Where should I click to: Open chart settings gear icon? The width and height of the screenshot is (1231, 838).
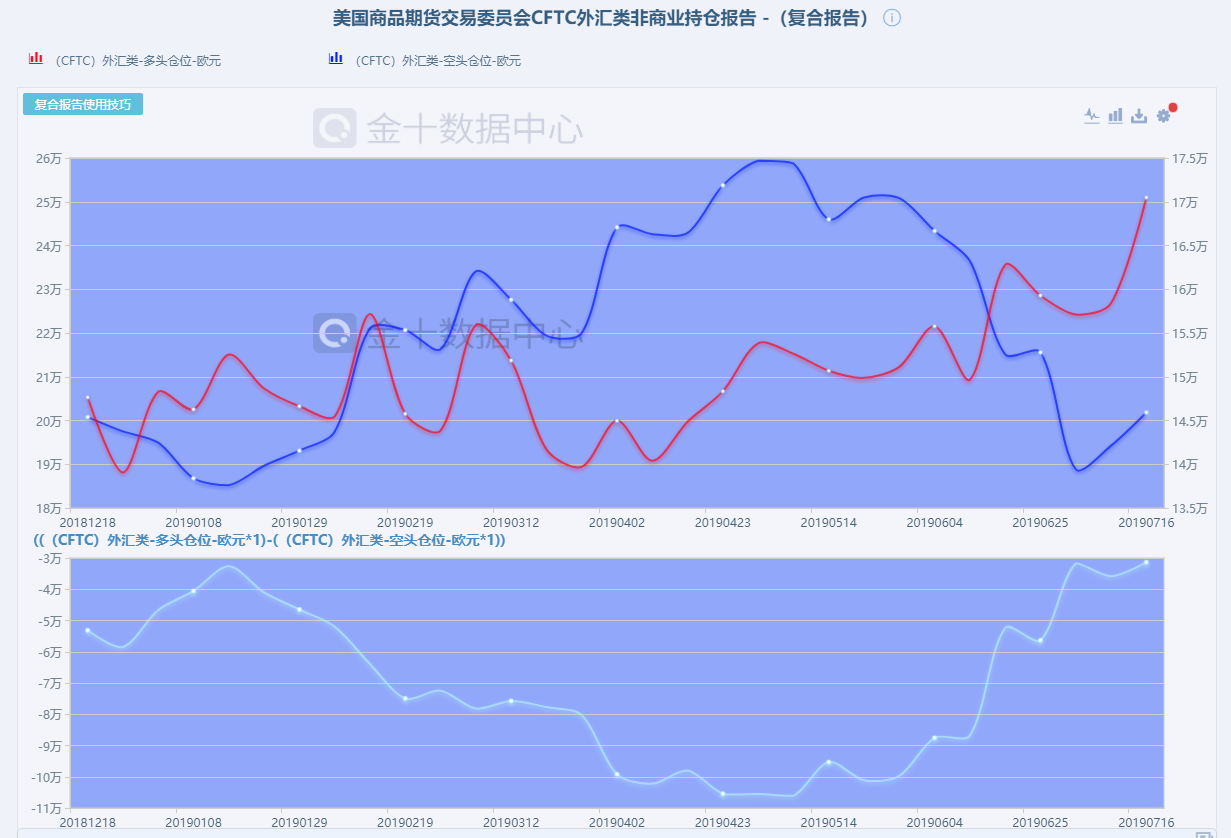click(1163, 116)
